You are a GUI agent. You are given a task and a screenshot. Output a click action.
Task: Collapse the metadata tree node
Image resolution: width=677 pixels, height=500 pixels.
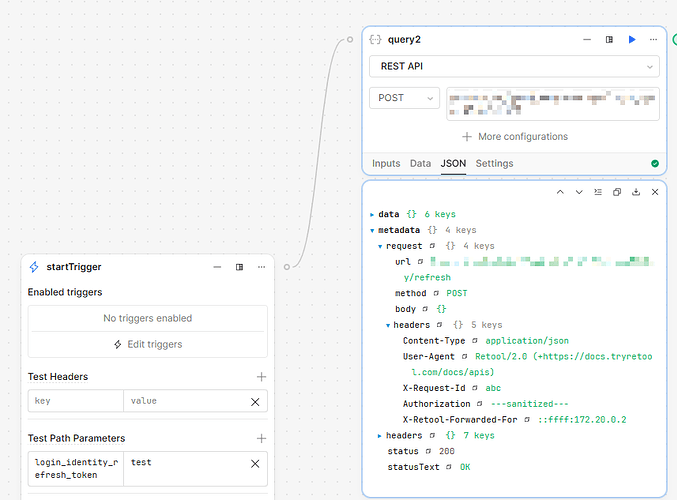click(373, 230)
